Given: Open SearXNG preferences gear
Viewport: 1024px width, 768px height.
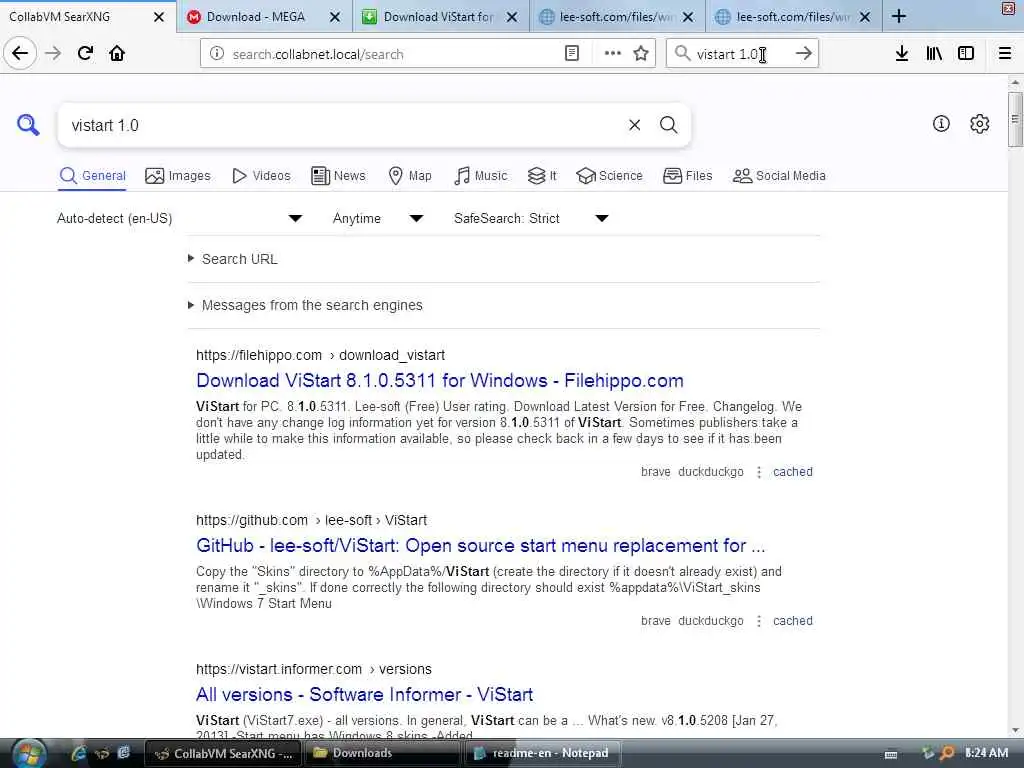Looking at the screenshot, I should tap(979, 123).
